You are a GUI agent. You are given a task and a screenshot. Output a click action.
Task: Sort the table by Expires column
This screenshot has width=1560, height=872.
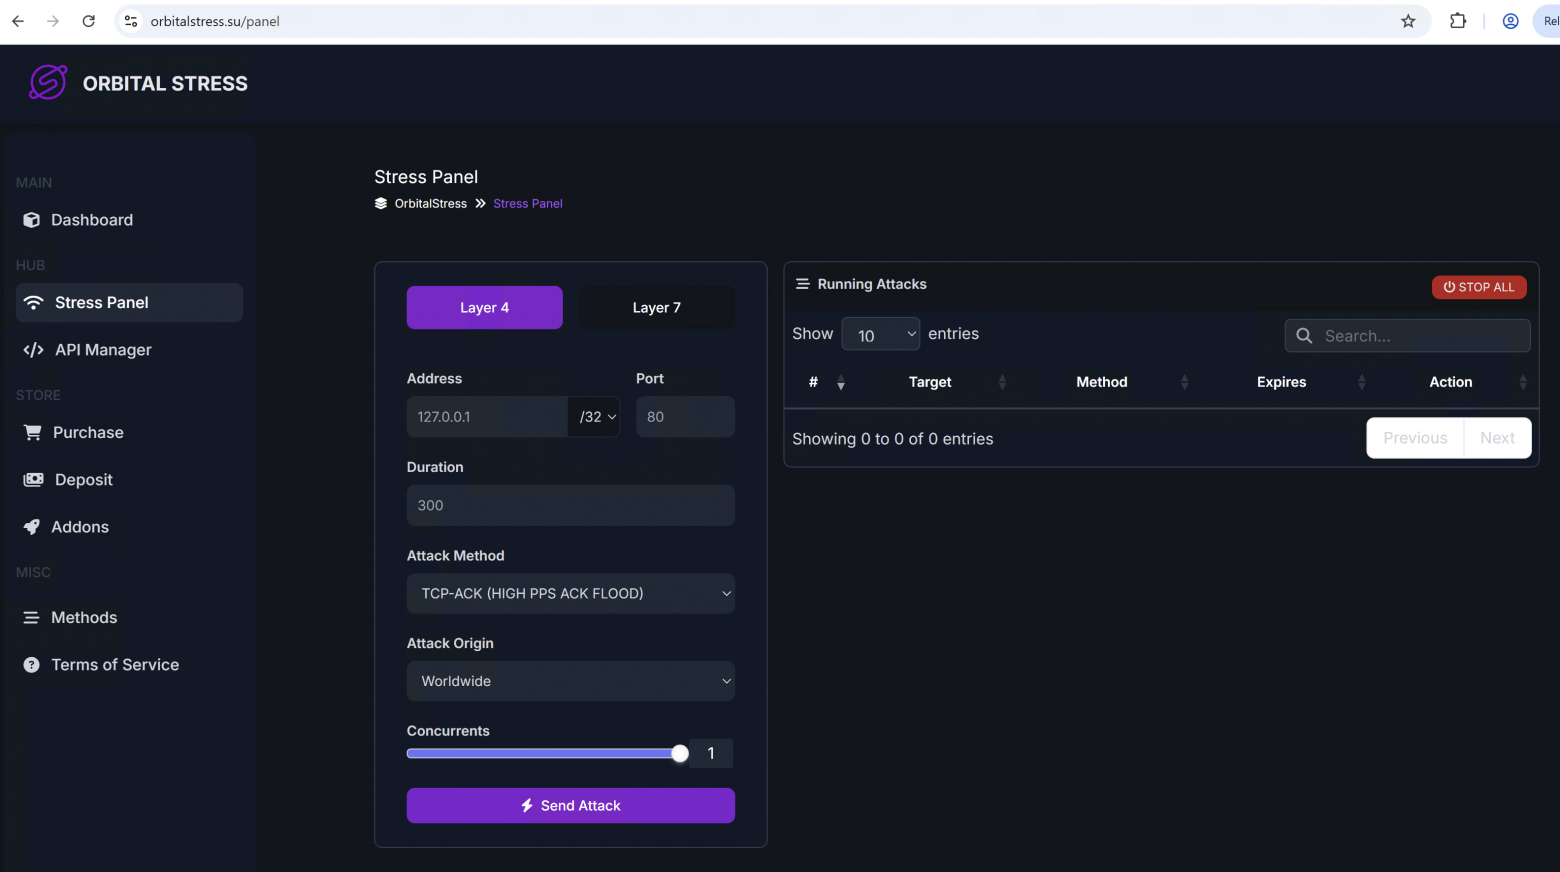point(1282,382)
